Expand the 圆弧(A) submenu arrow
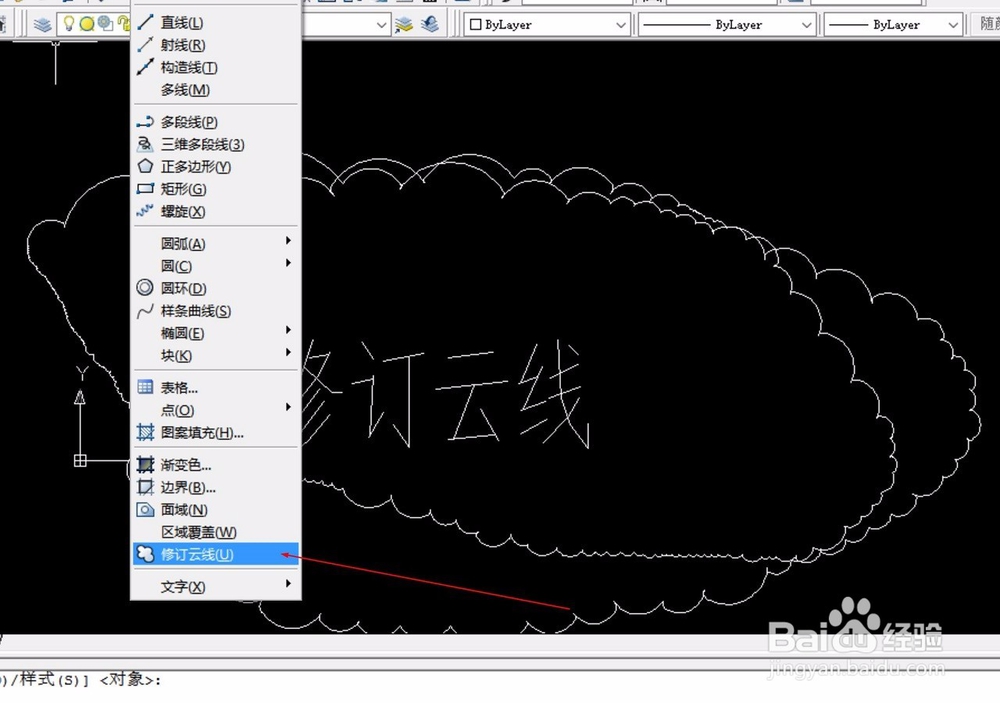The height and width of the screenshot is (703, 1000). [288, 240]
